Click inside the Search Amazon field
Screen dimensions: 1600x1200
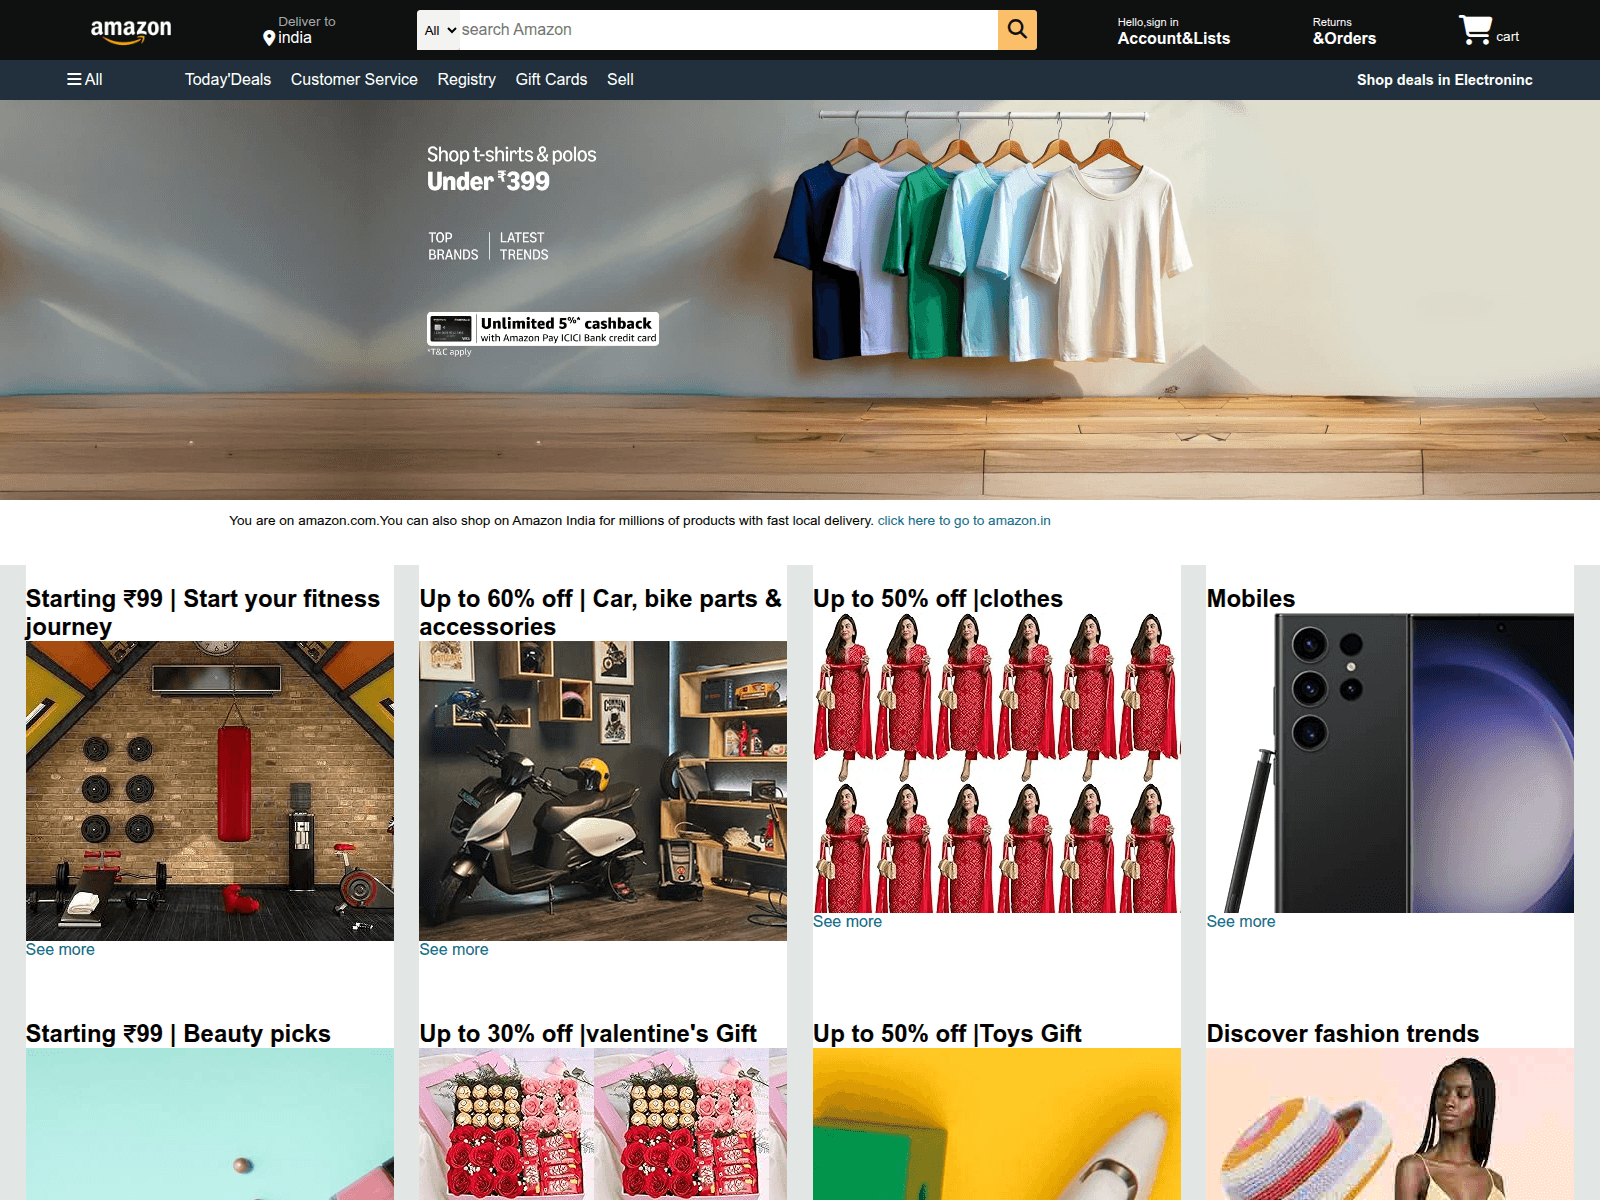[727, 30]
